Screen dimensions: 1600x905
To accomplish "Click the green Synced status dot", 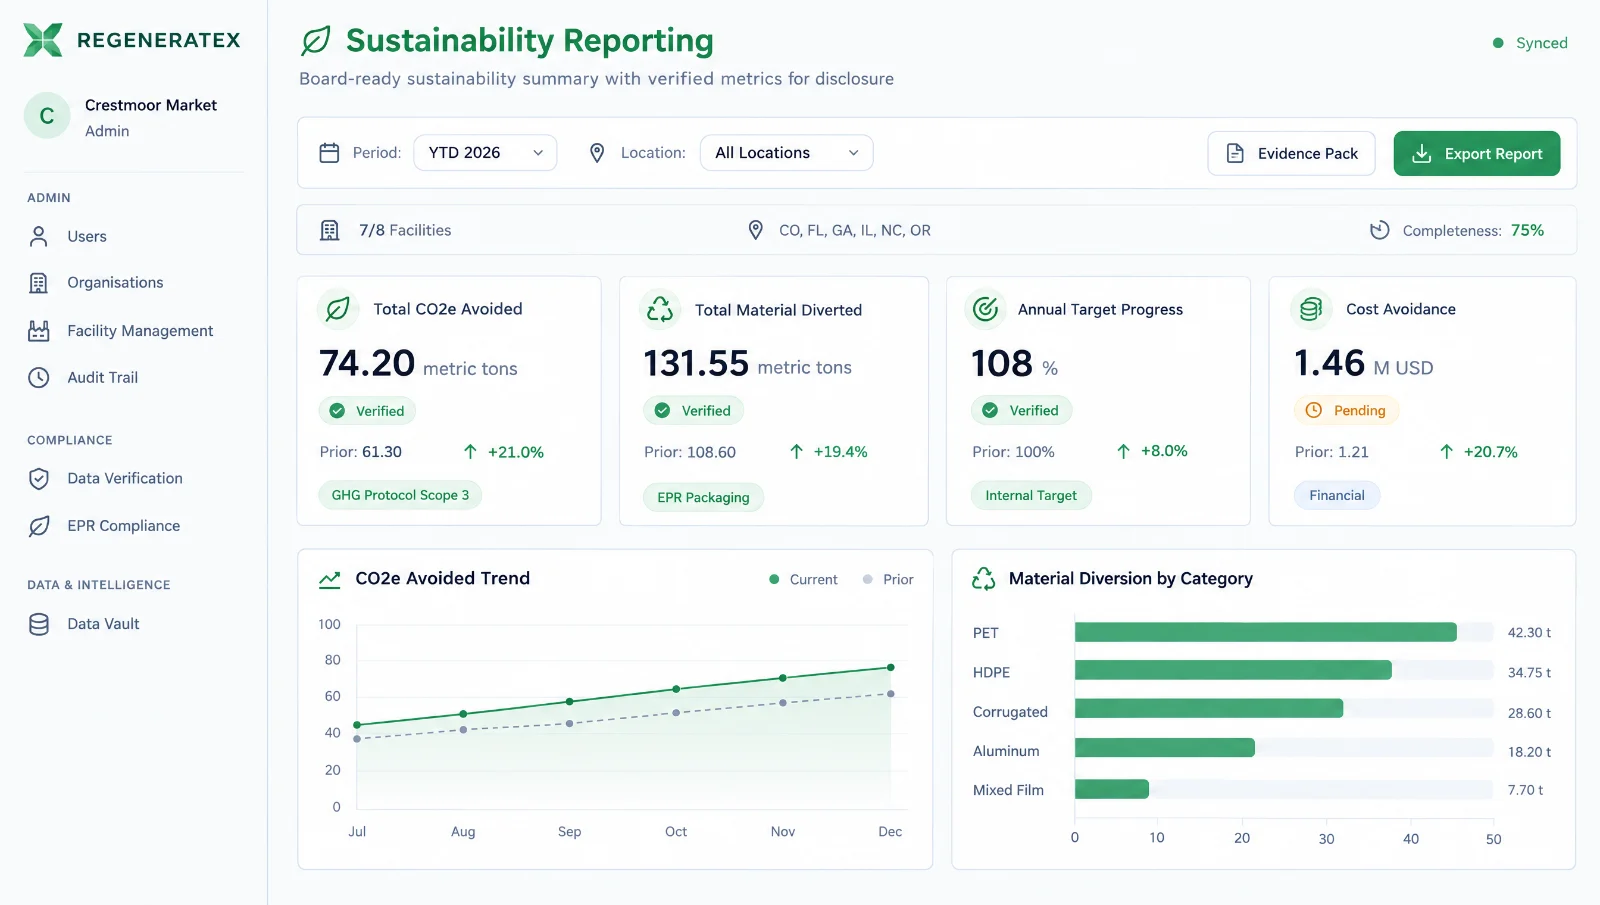I will tap(1498, 43).
